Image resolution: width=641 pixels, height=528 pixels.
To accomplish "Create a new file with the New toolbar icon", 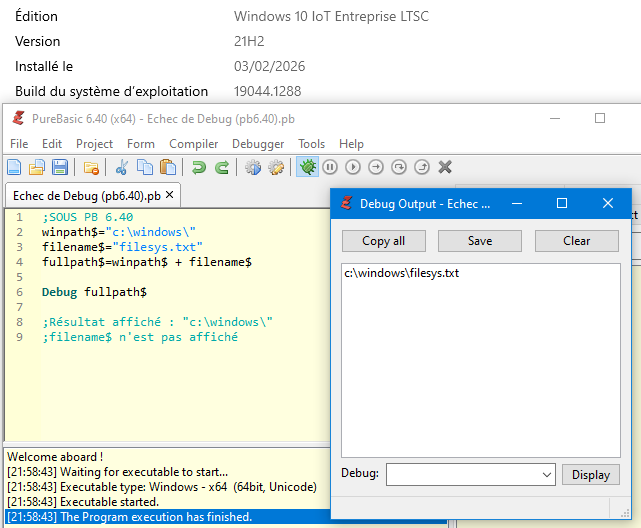I will pyautogui.click(x=14, y=168).
